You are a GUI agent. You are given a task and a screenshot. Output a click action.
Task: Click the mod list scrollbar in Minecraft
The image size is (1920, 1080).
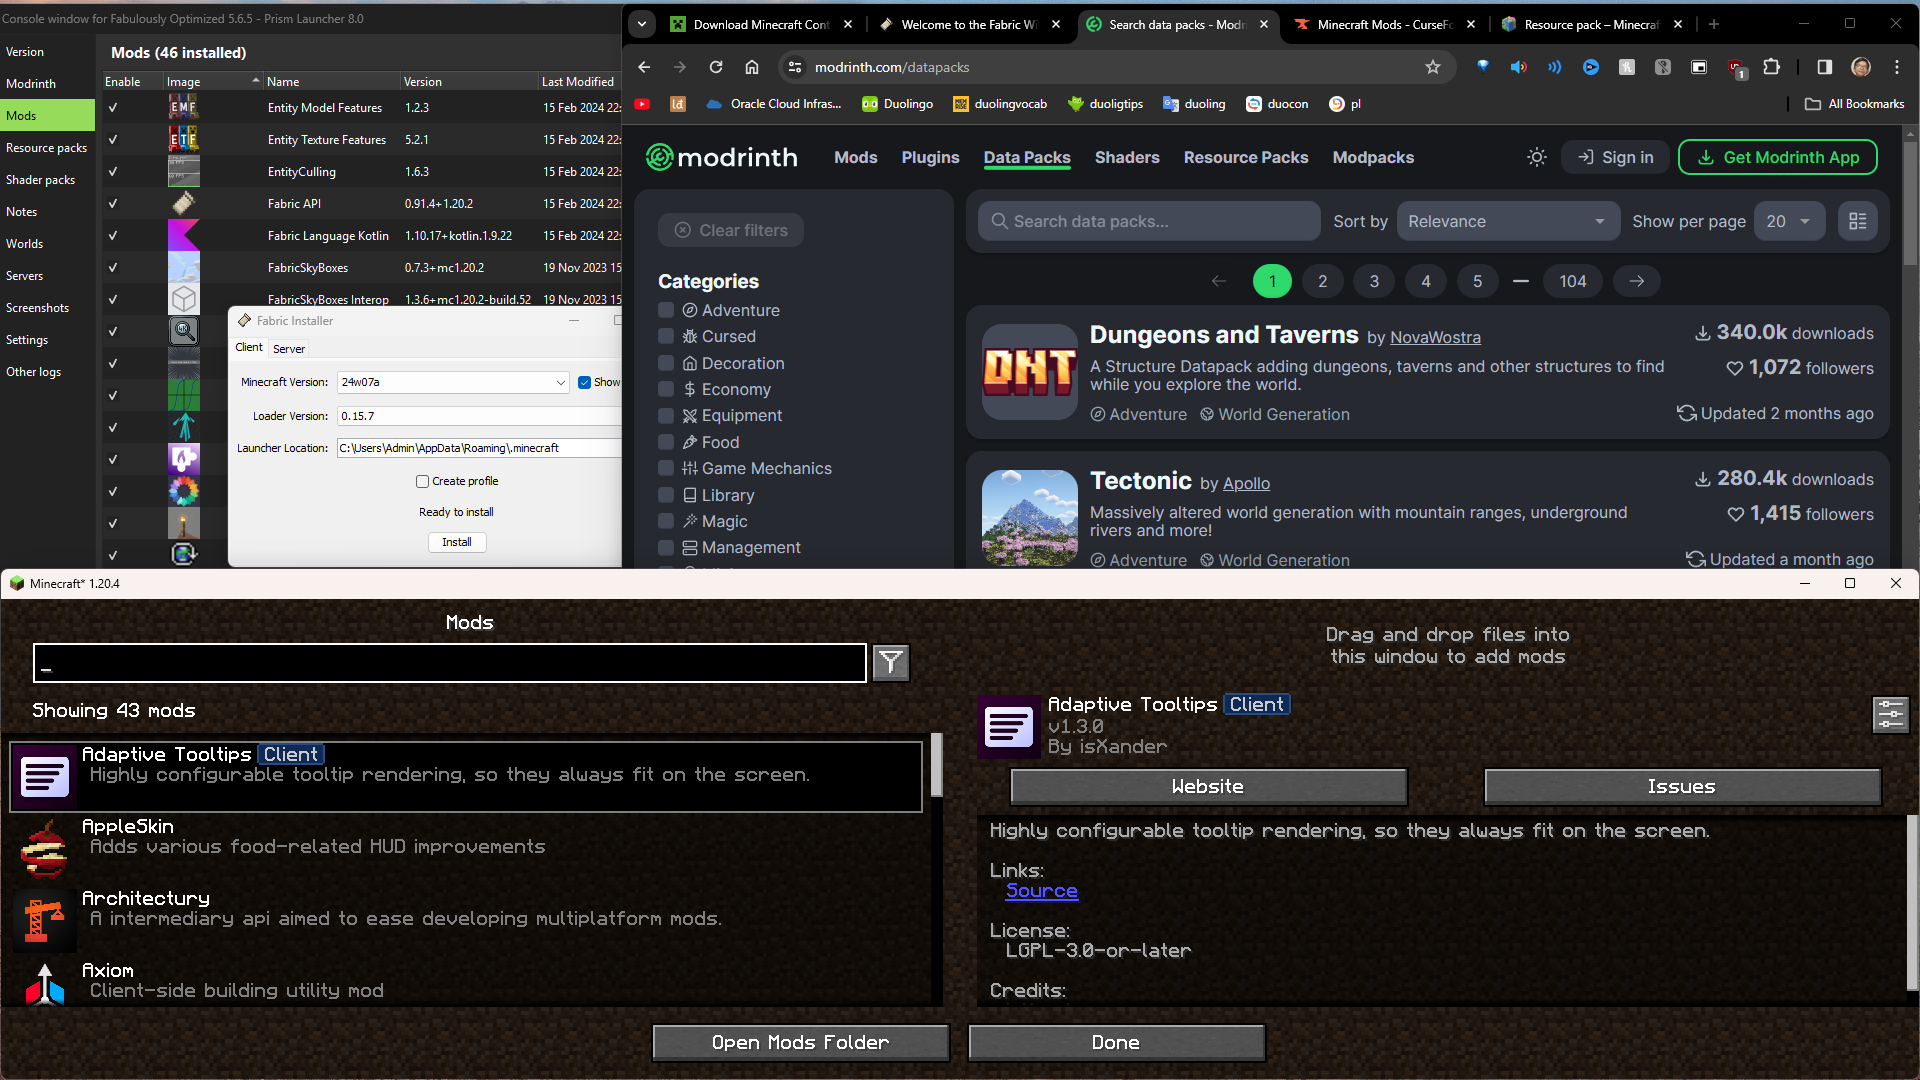[937, 764]
